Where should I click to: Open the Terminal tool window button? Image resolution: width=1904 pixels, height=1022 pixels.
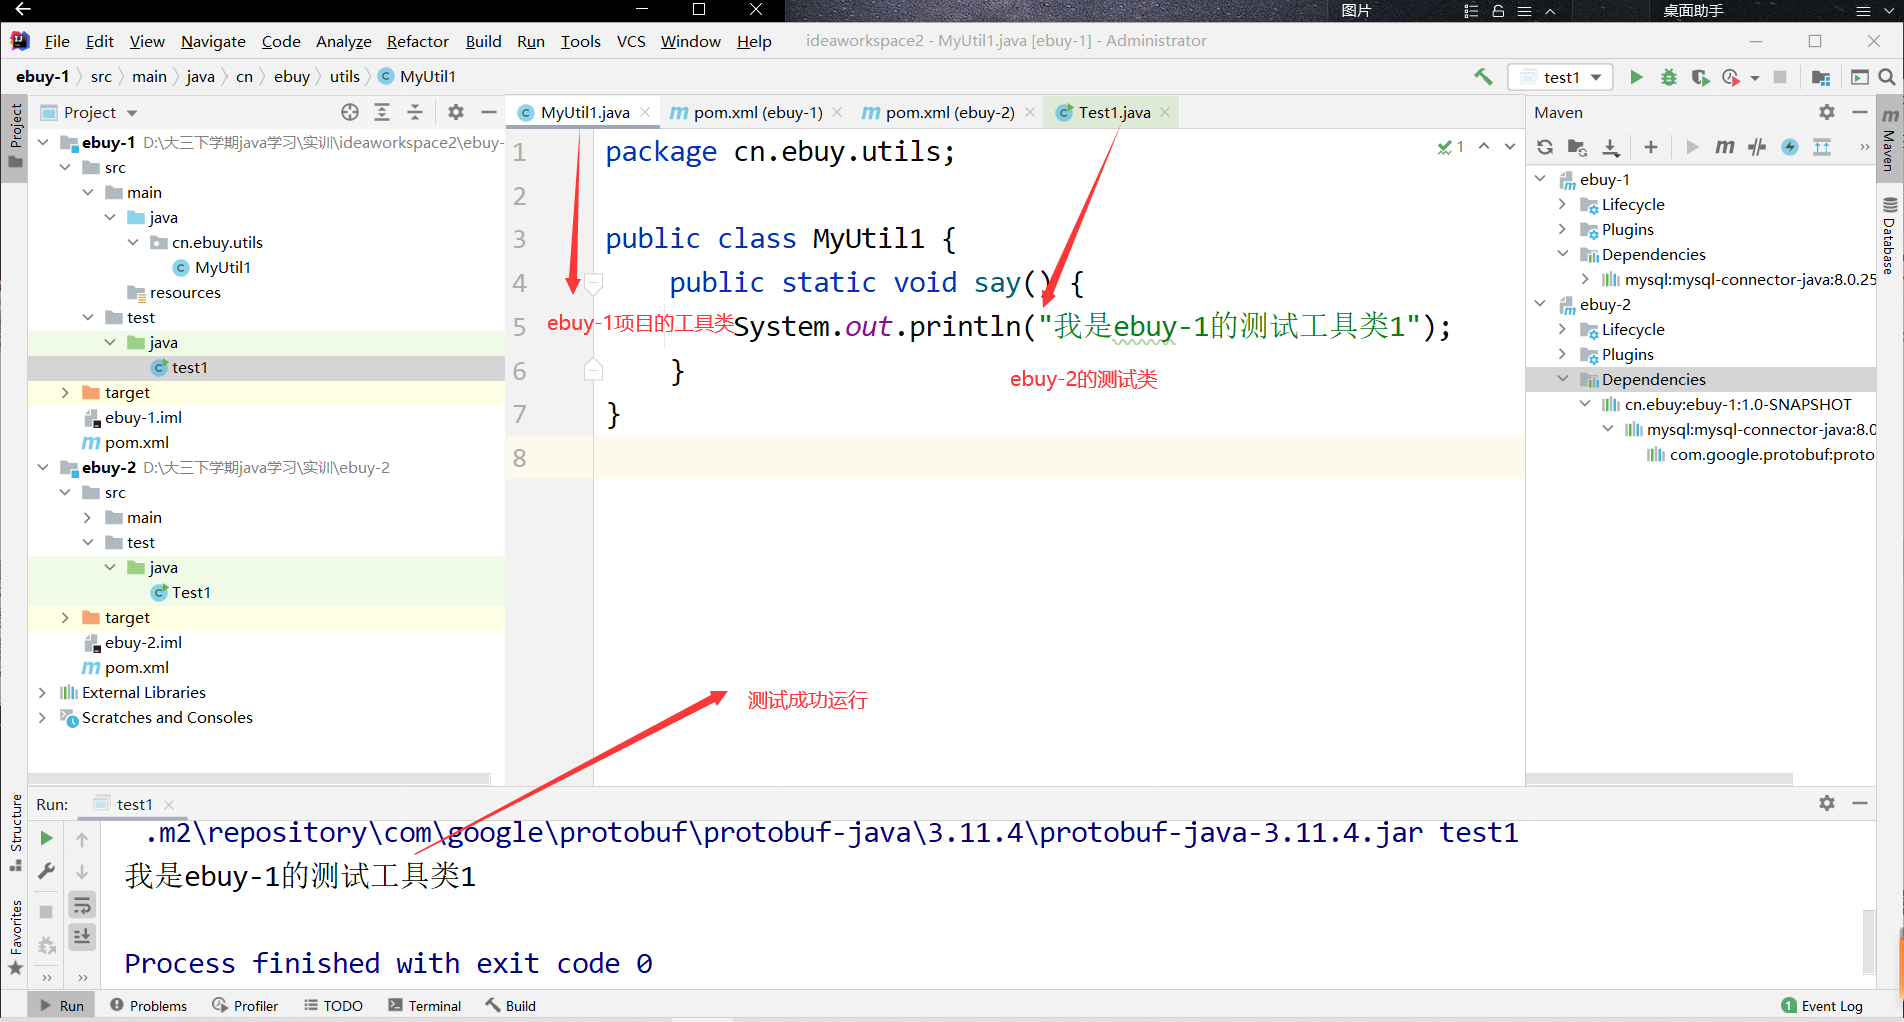pyautogui.click(x=424, y=1005)
